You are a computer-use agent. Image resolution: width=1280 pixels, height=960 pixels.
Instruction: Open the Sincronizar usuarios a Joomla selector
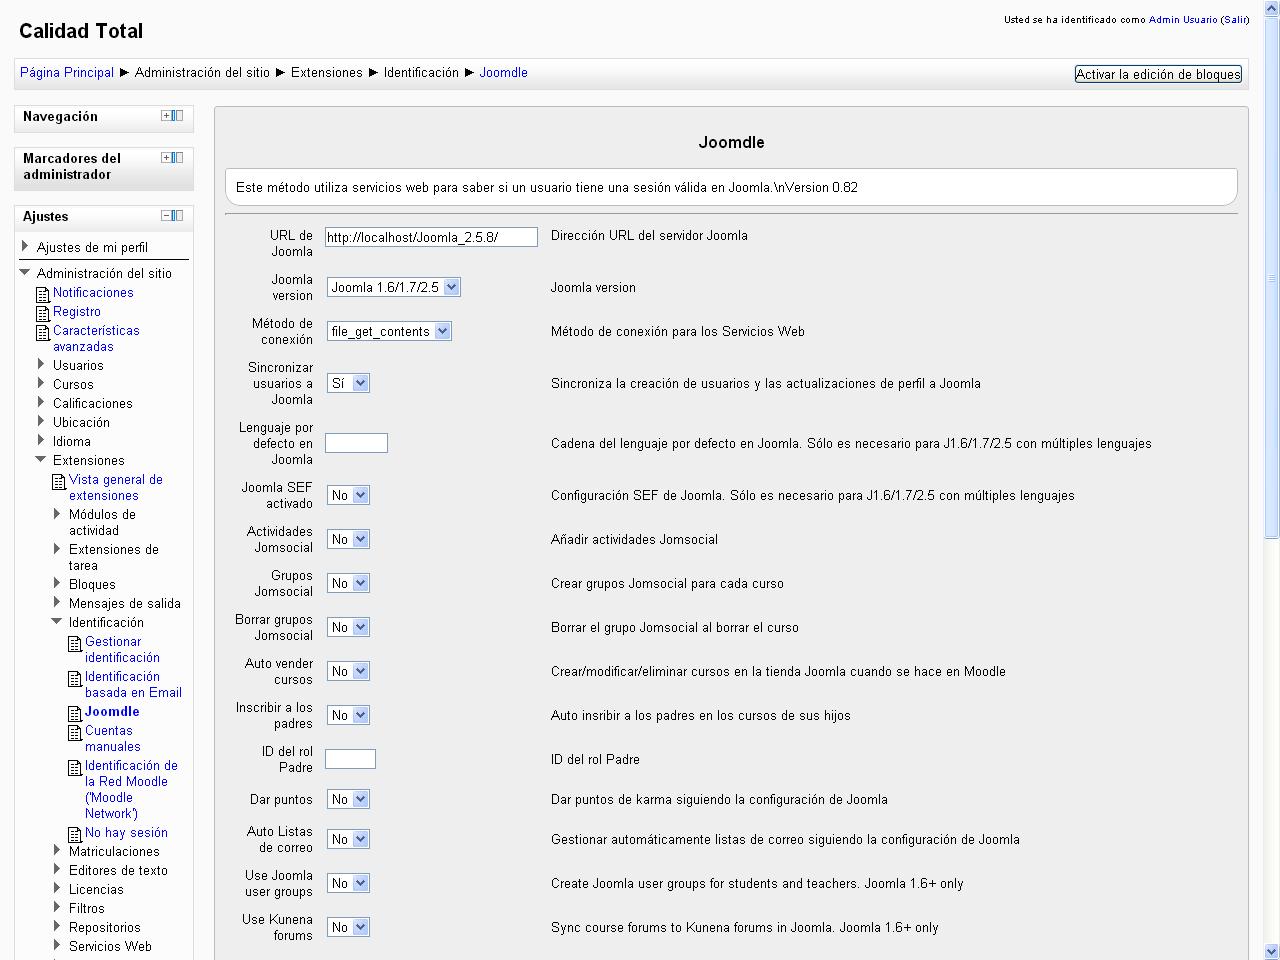tap(348, 383)
